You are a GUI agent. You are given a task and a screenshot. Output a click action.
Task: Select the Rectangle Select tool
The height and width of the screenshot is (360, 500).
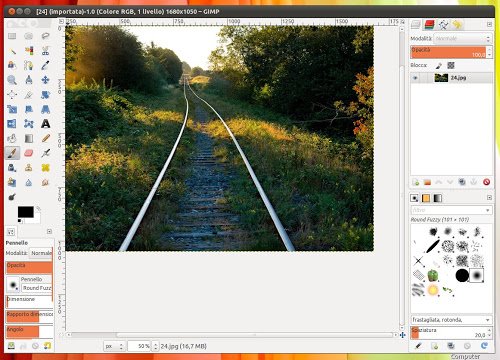pyautogui.click(x=12, y=36)
